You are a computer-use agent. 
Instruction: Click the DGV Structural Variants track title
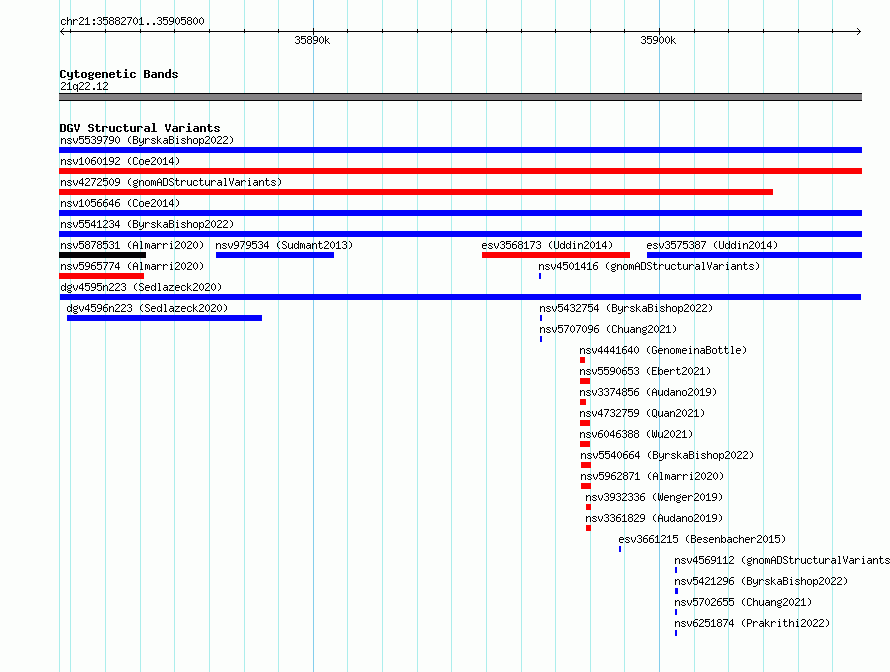140,128
